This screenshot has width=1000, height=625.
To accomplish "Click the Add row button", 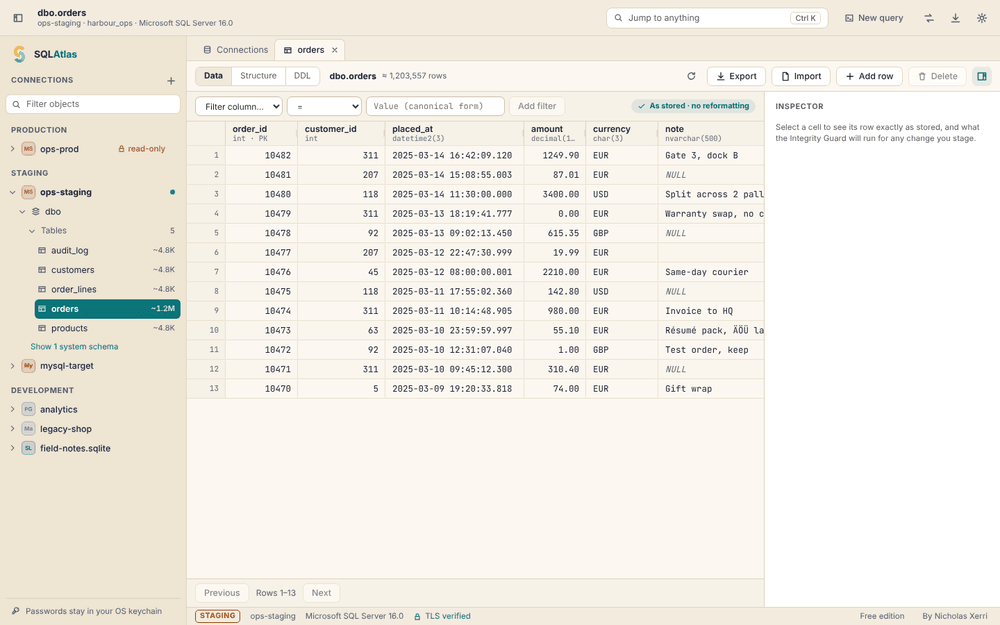I will click(x=869, y=76).
